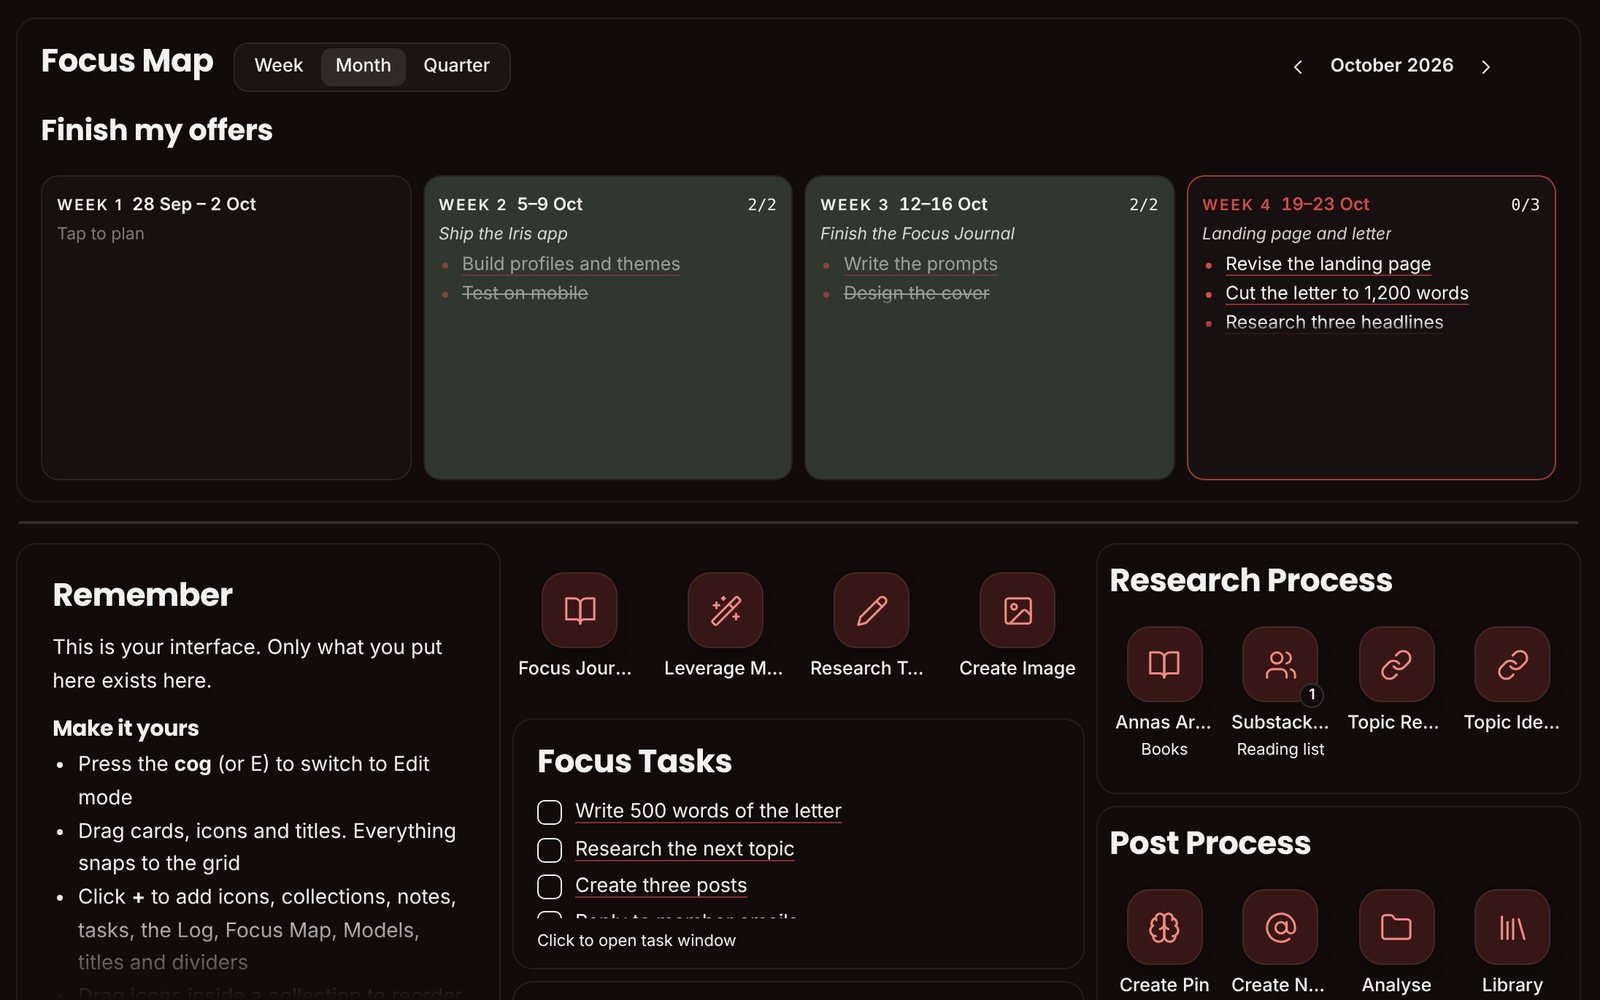Switch to the Quarter view

click(456, 66)
